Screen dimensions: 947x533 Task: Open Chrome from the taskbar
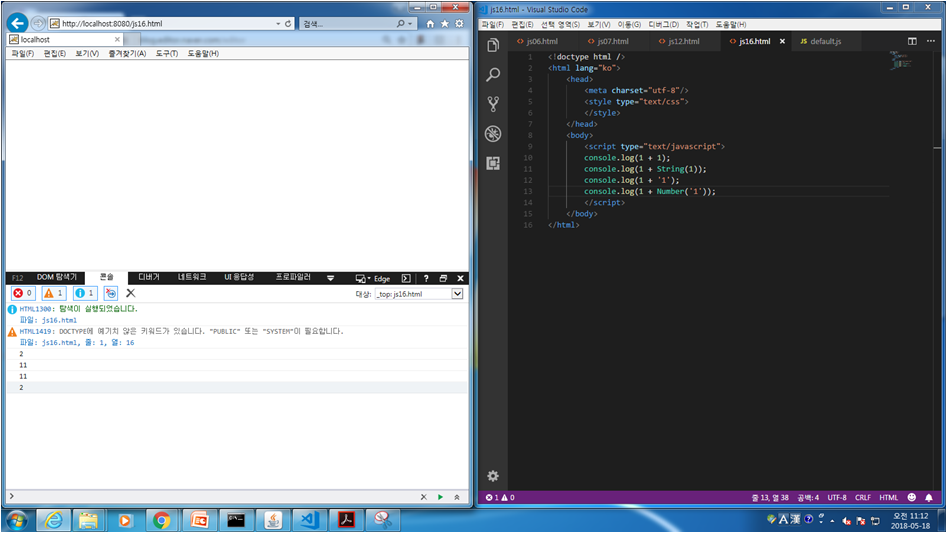coord(162,520)
